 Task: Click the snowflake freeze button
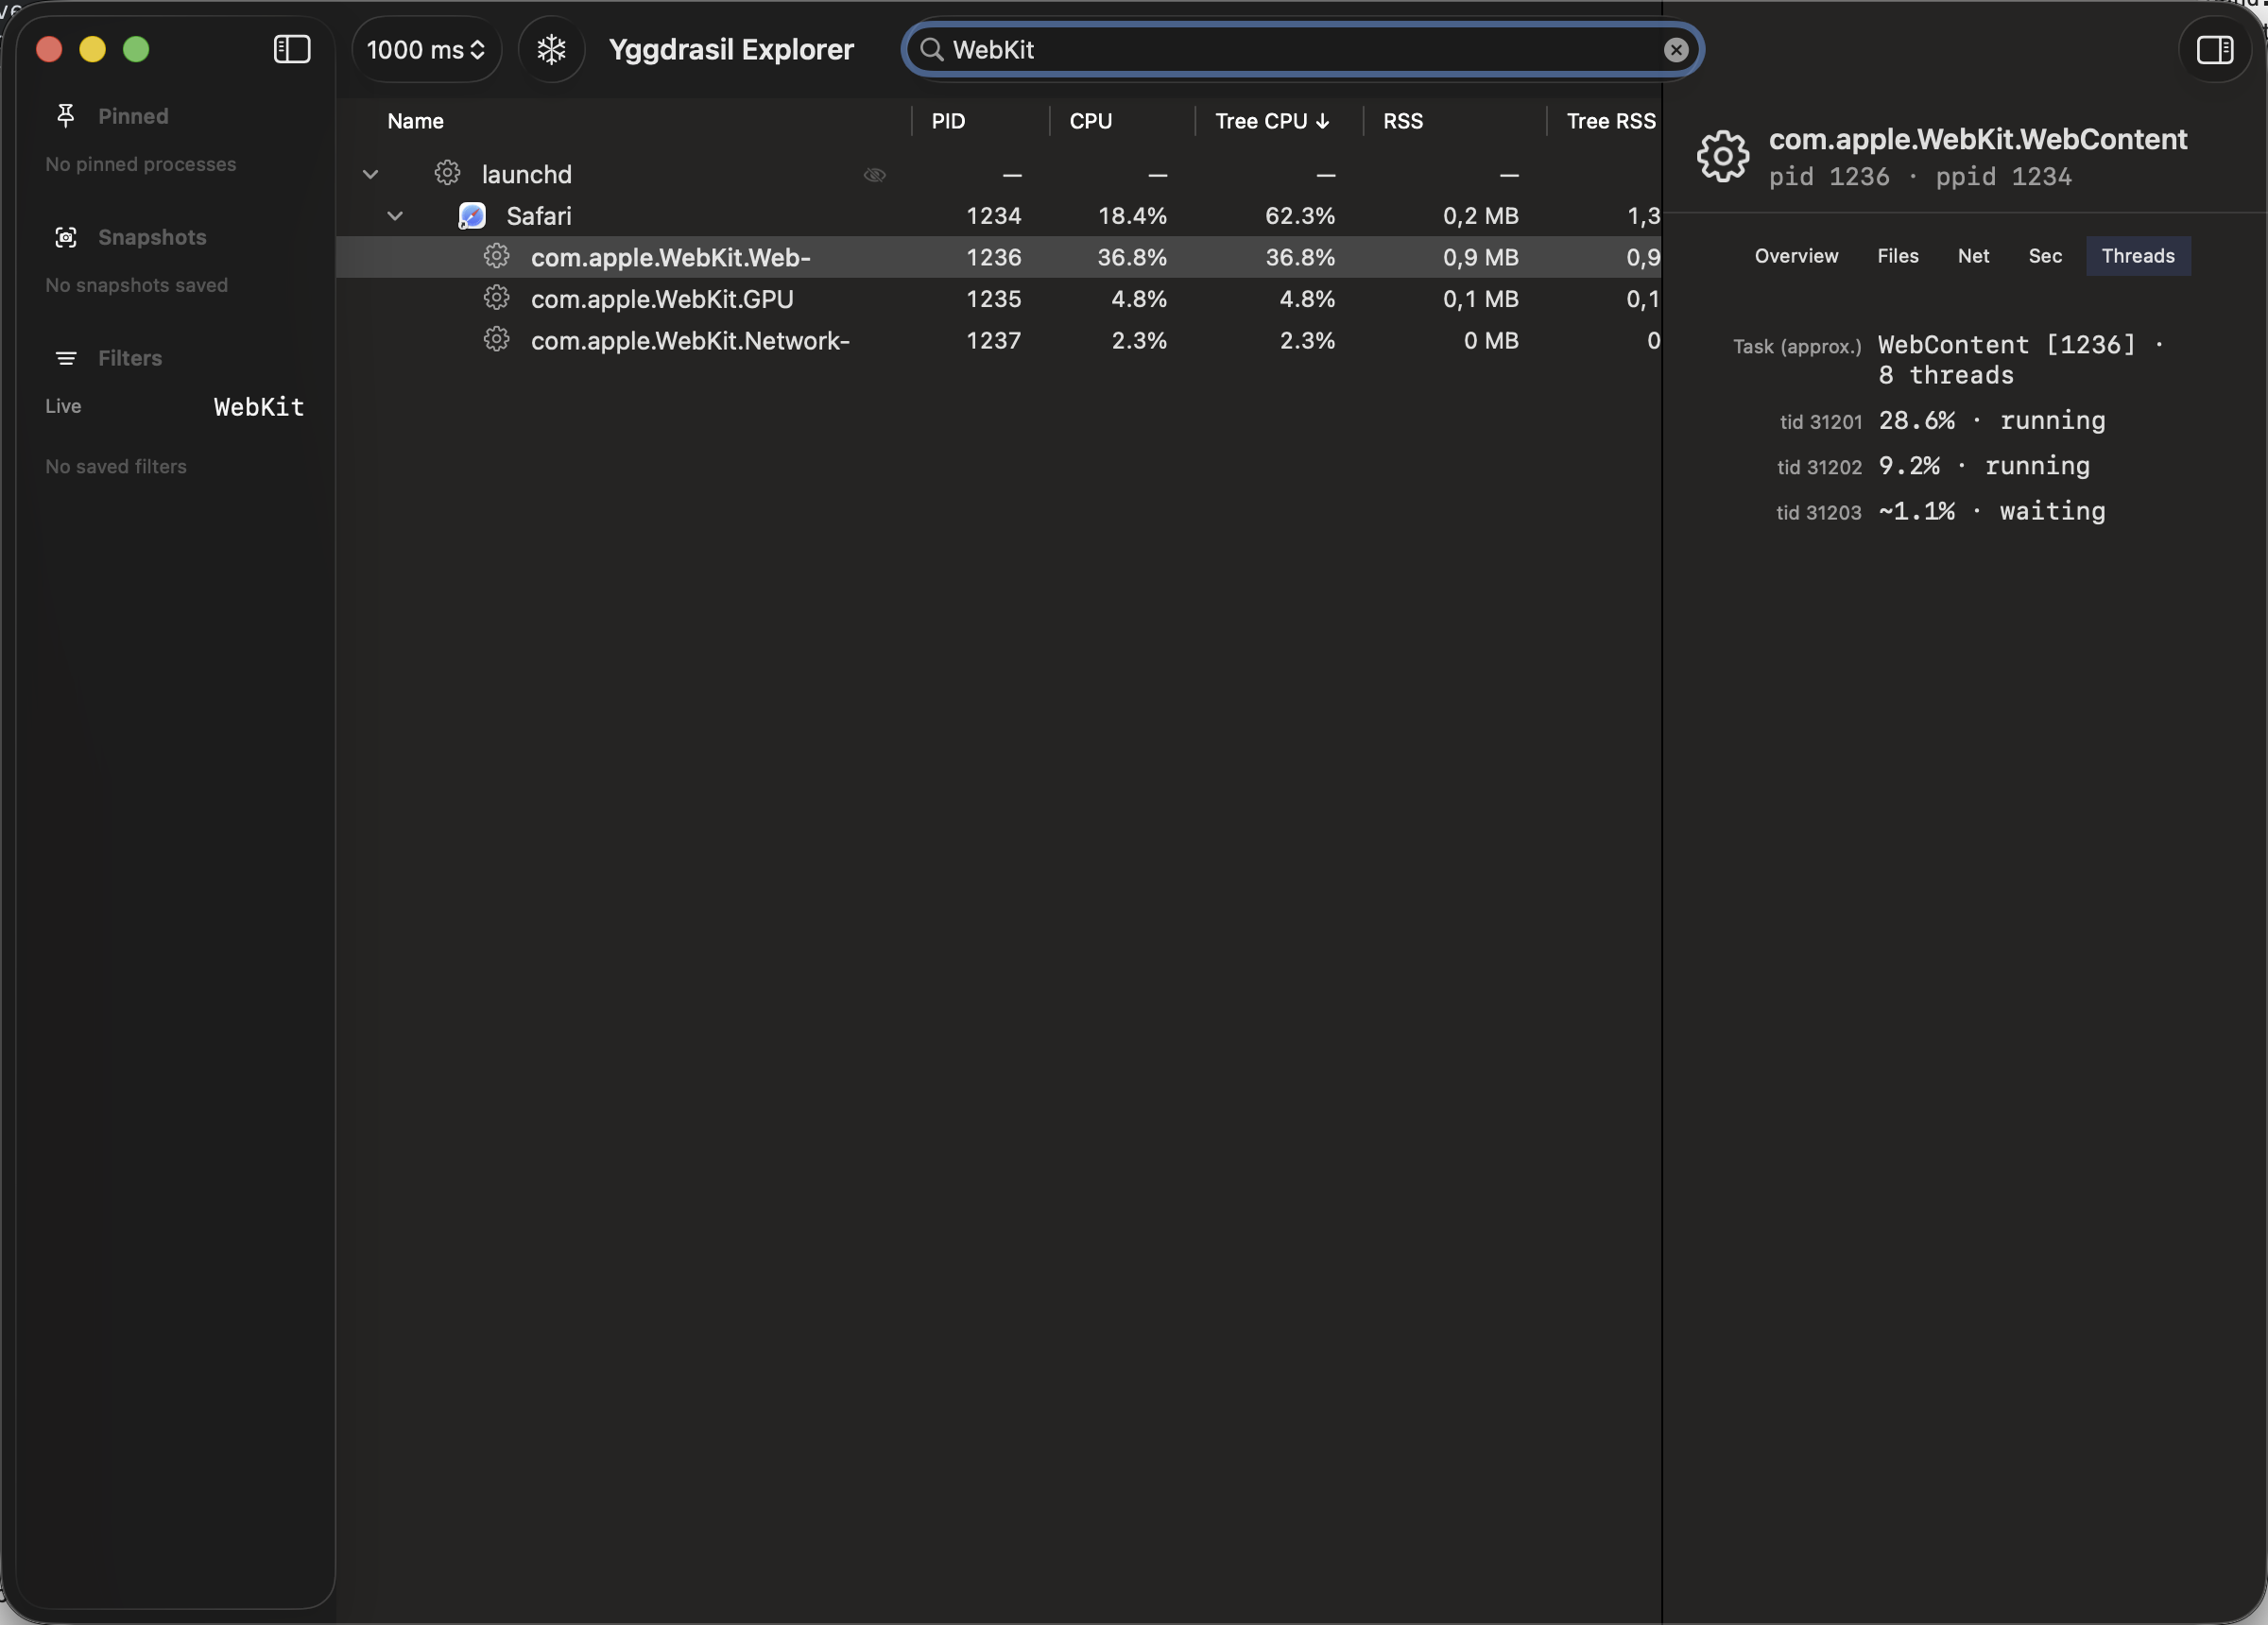tap(552, 49)
